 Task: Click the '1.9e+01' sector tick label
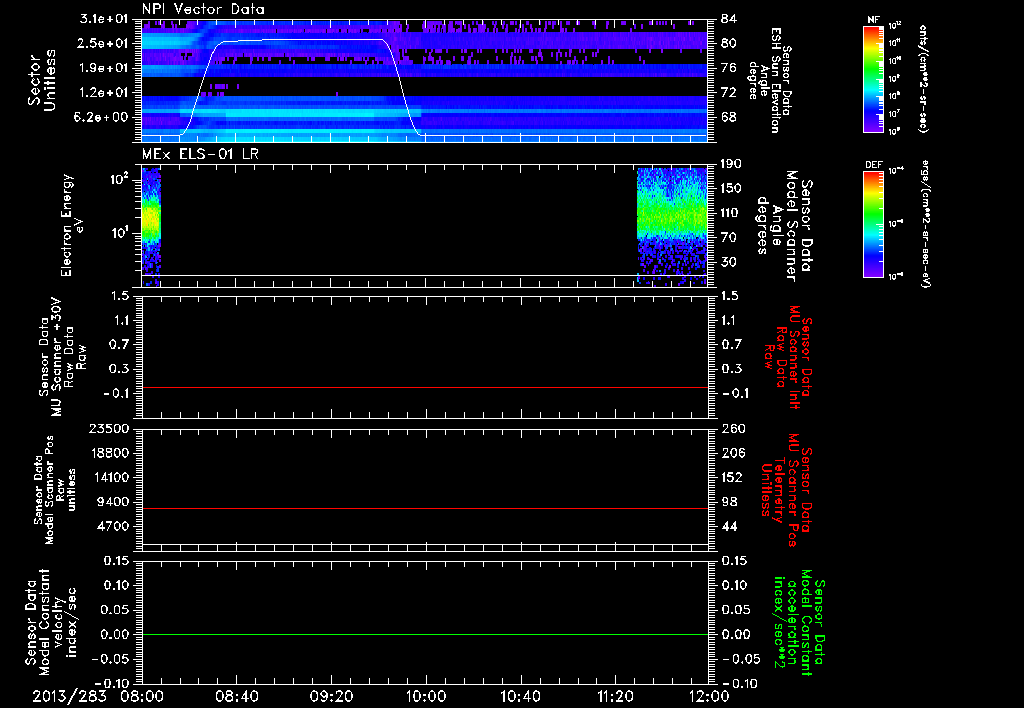tap(104, 68)
